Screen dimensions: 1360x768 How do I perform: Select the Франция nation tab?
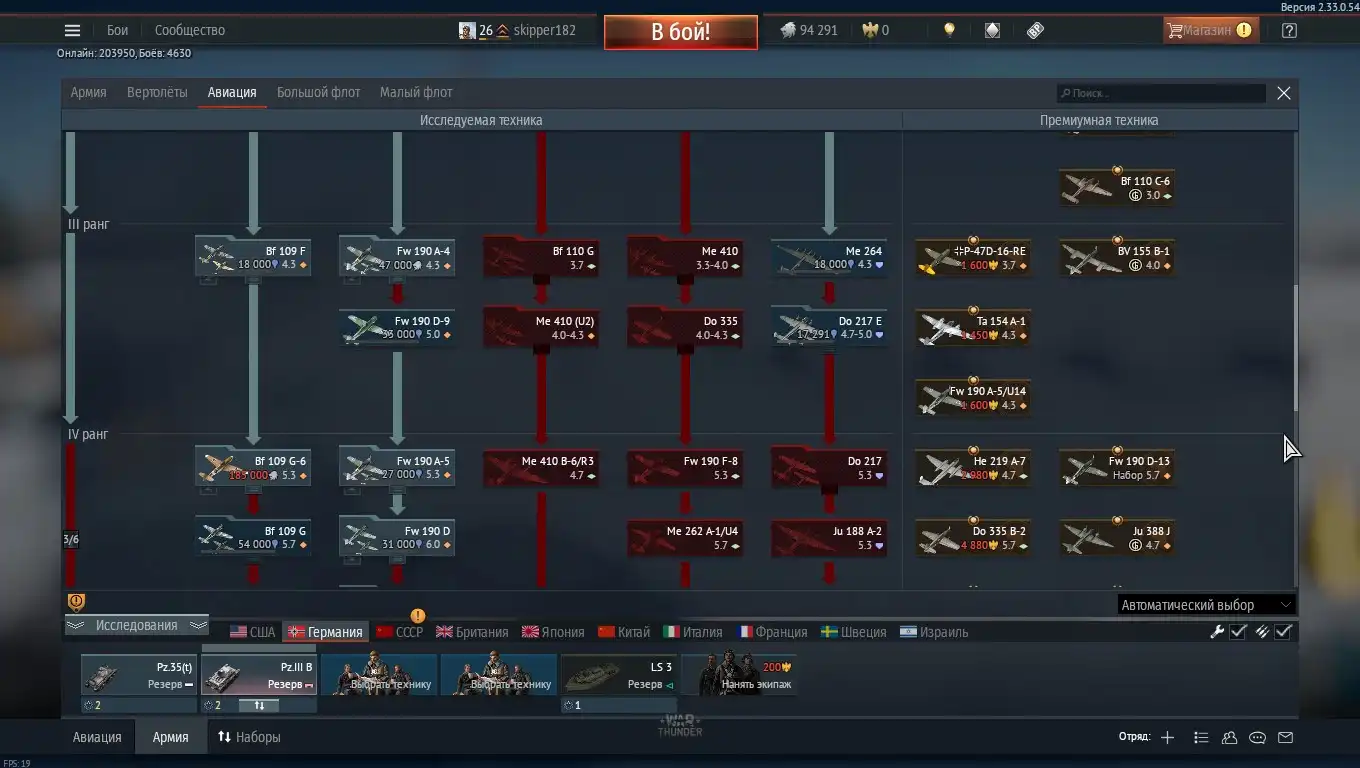[772, 632]
